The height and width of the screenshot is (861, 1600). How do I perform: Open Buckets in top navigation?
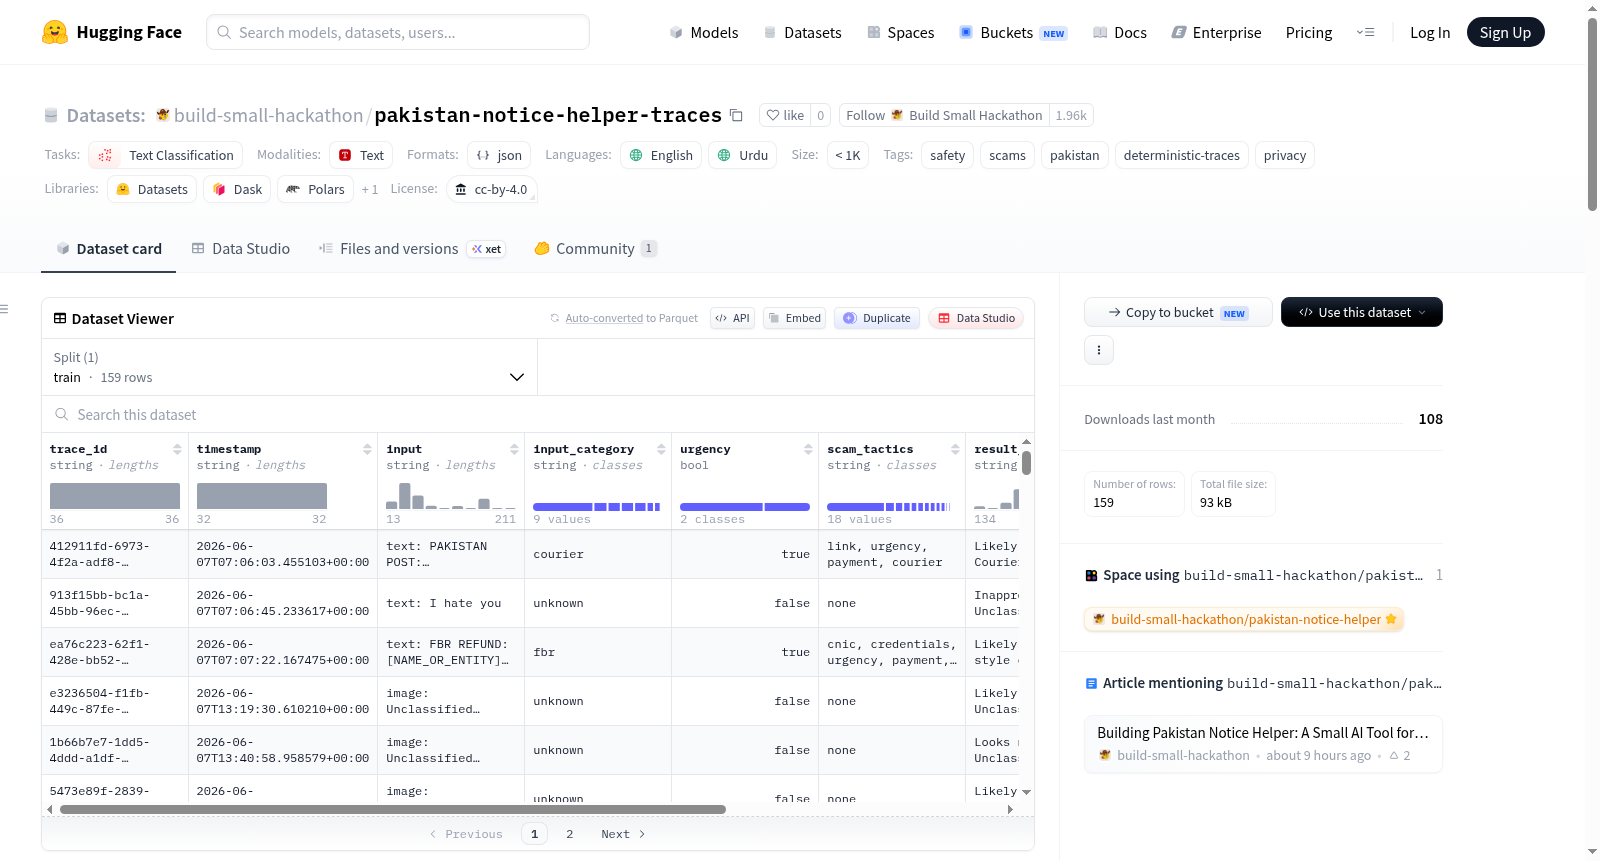coord(1012,32)
